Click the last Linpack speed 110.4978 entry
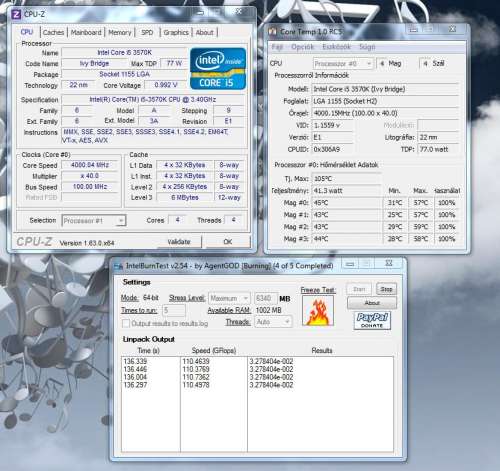This screenshot has height=471, width=500. coord(196,385)
